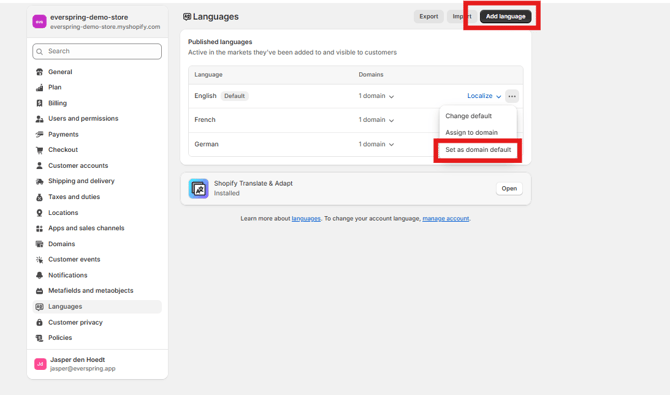Click the Export button
This screenshot has height=395, width=670.
tap(429, 16)
